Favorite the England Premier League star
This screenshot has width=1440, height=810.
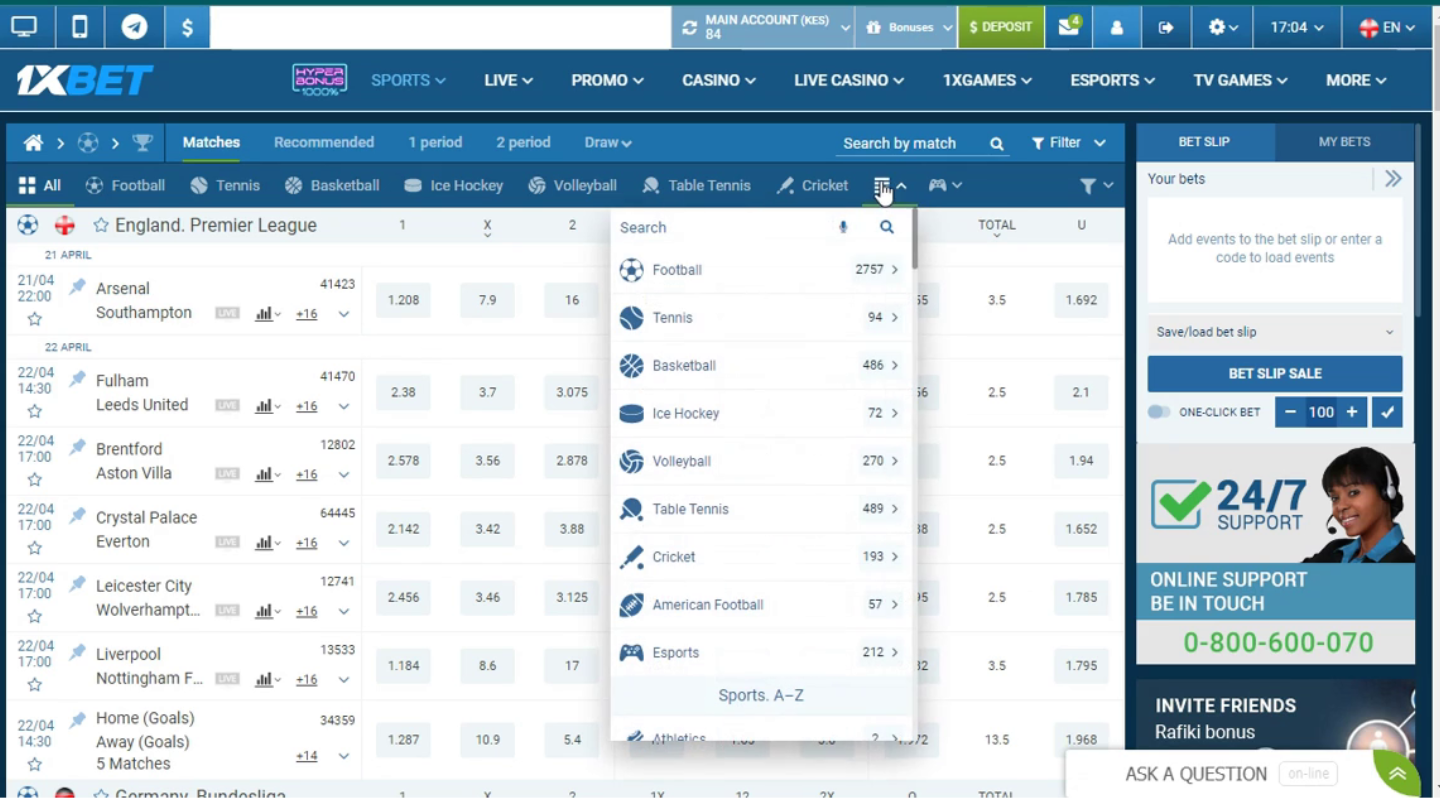point(100,226)
